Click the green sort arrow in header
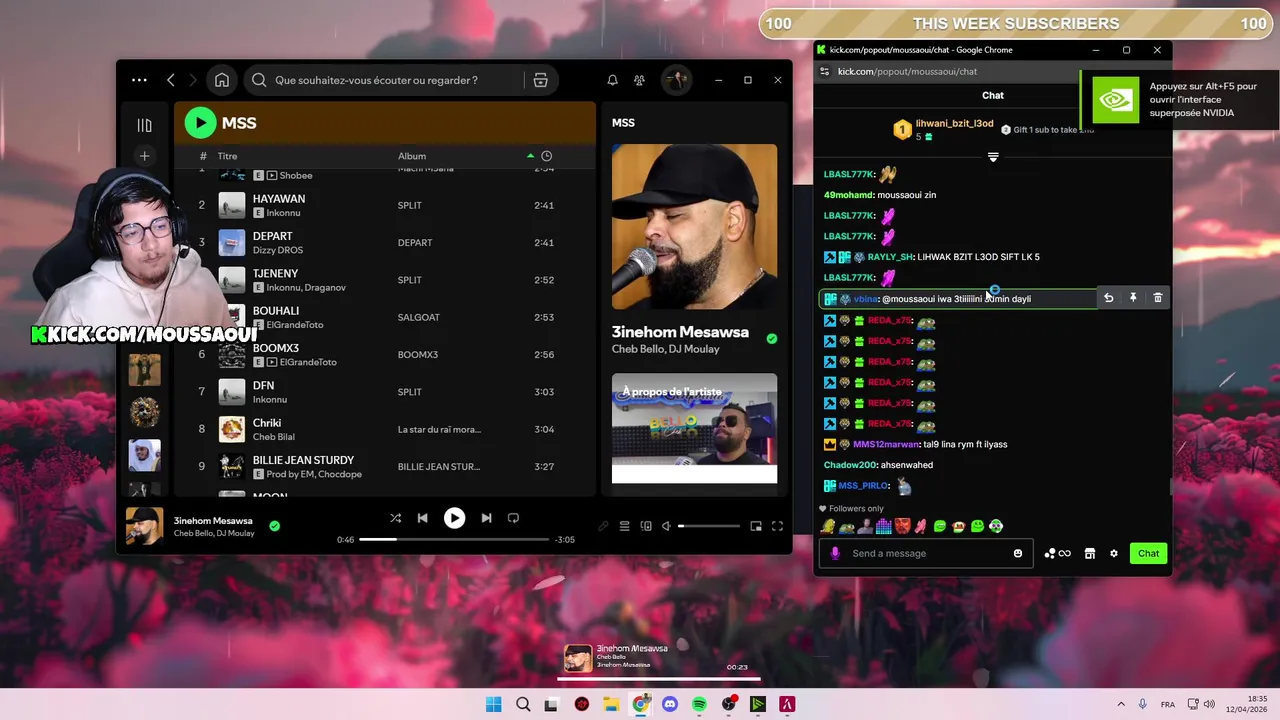This screenshot has width=1280, height=720. pyautogui.click(x=530, y=156)
